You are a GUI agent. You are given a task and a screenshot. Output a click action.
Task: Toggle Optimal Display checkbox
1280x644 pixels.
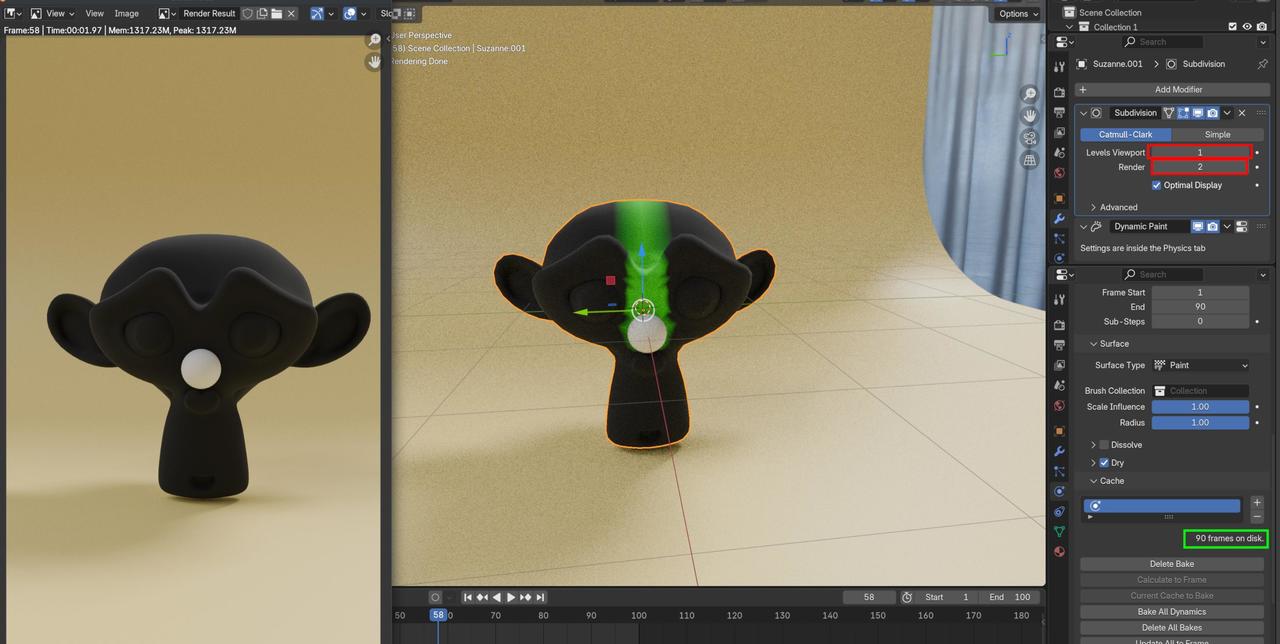click(1157, 185)
